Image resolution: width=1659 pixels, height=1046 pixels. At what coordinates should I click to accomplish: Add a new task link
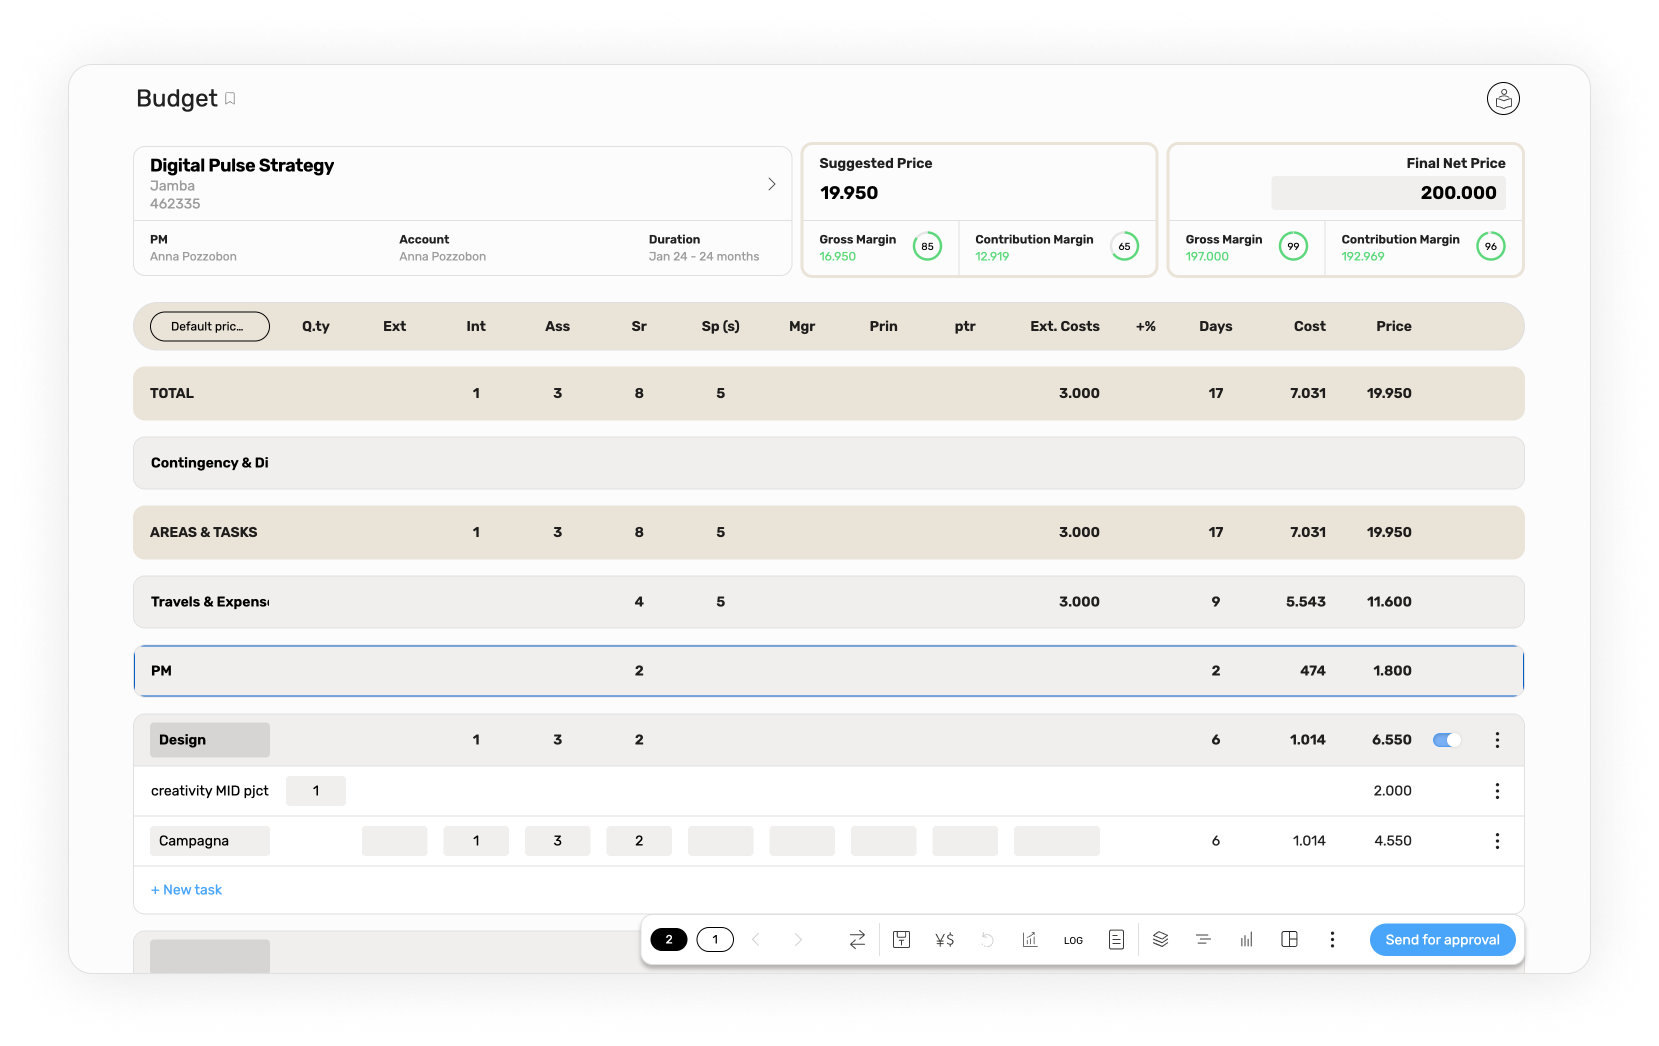point(186,890)
